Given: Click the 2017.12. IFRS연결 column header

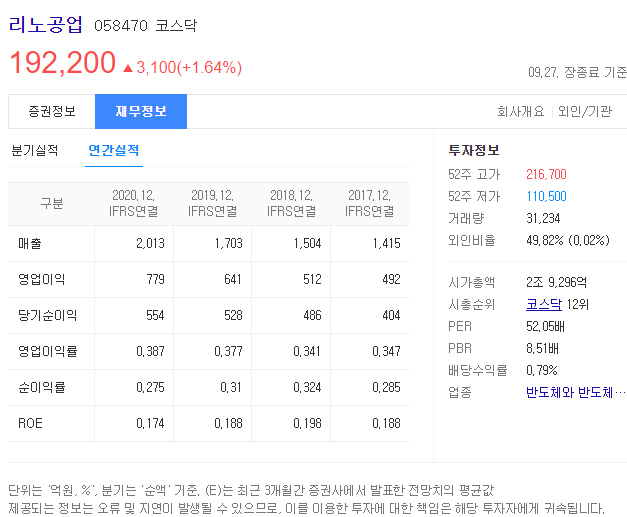Looking at the screenshot, I should (369, 204).
